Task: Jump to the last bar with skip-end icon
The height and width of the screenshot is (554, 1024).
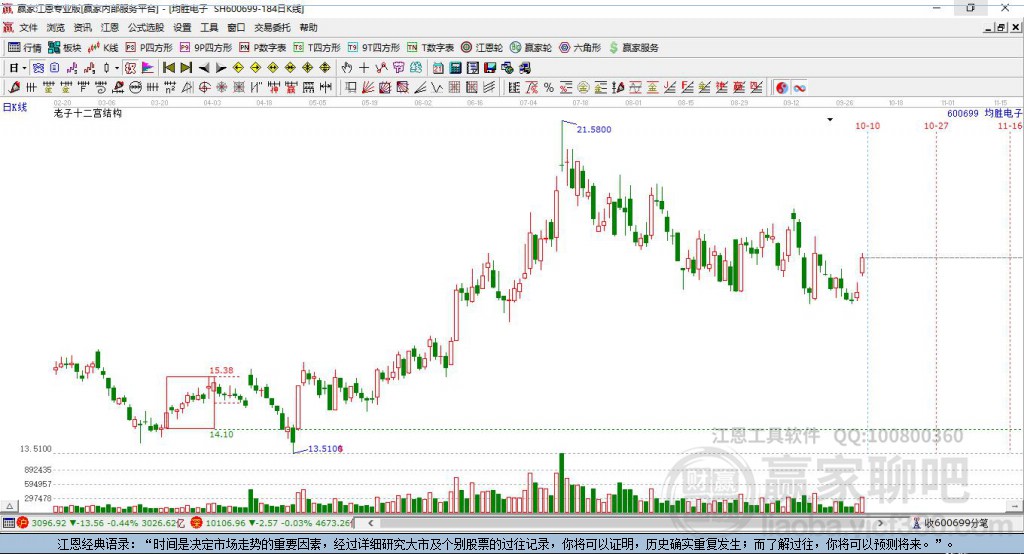Action: pos(186,68)
